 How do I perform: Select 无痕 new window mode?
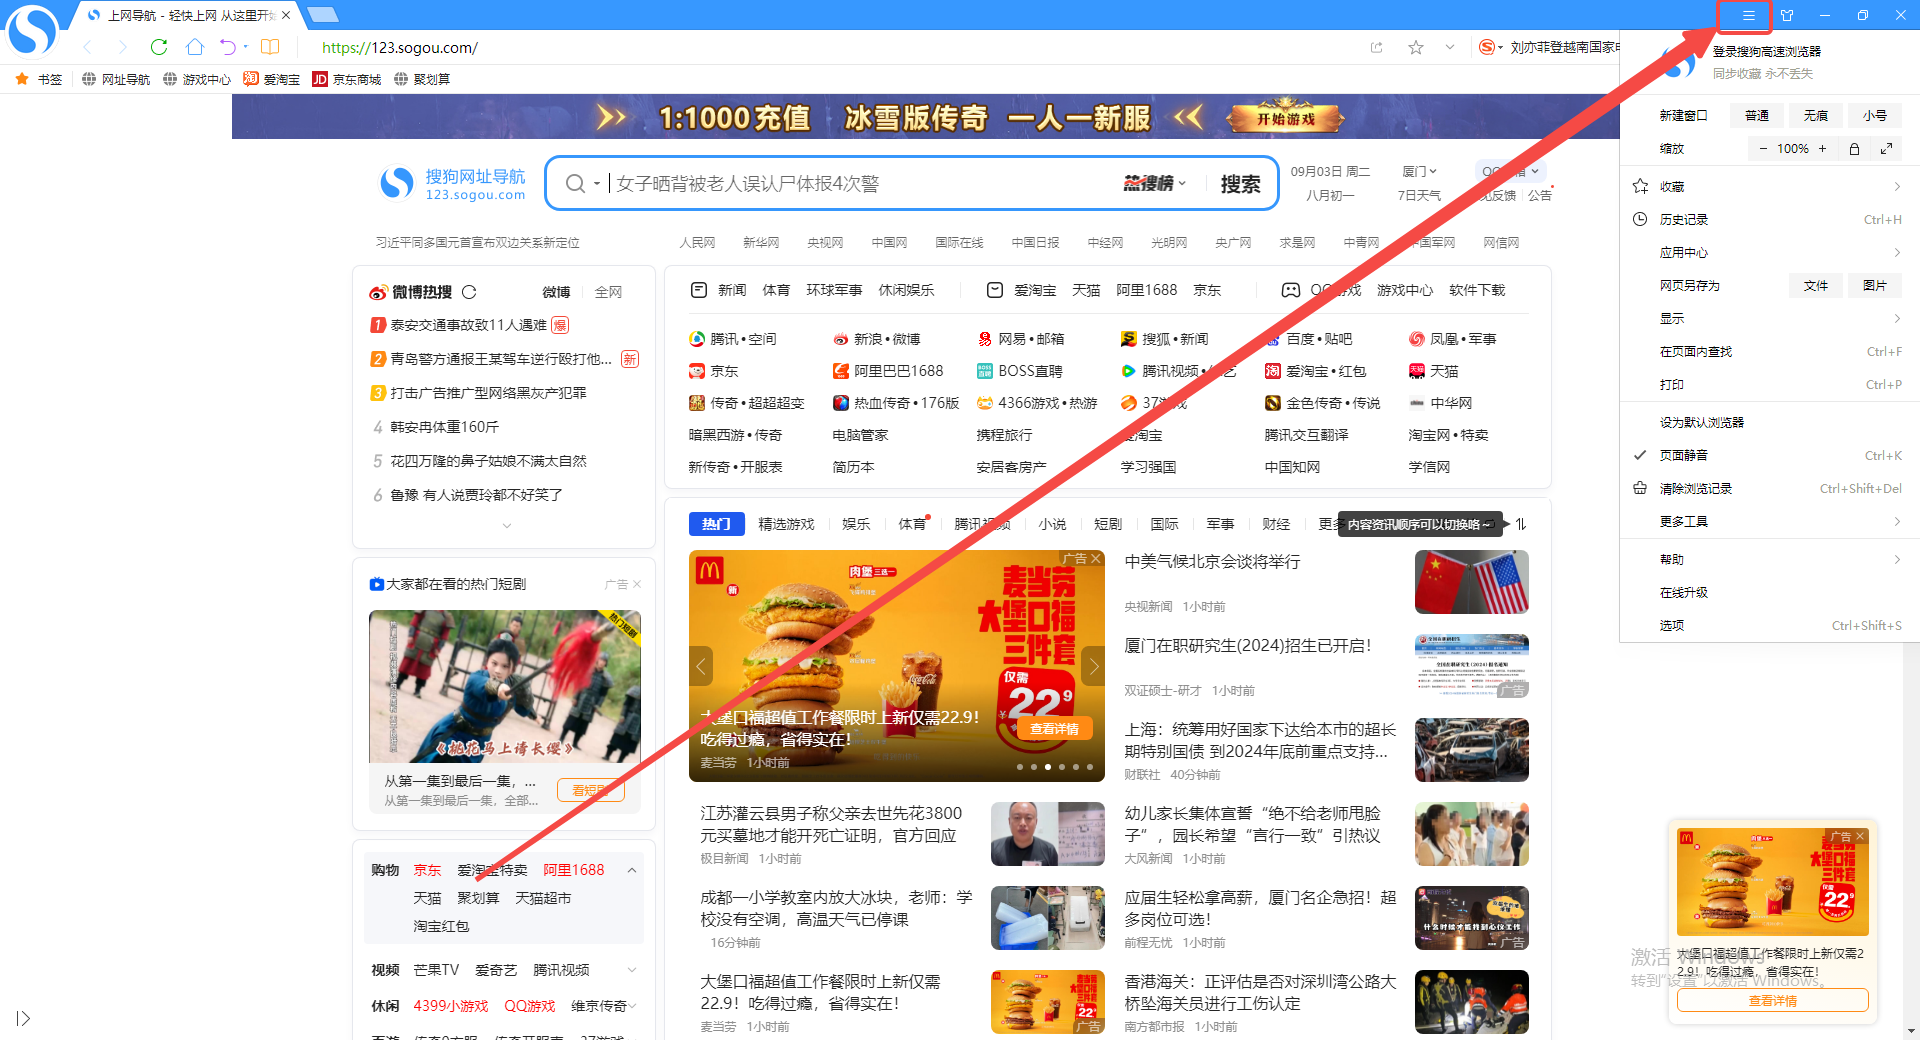coord(1815,115)
